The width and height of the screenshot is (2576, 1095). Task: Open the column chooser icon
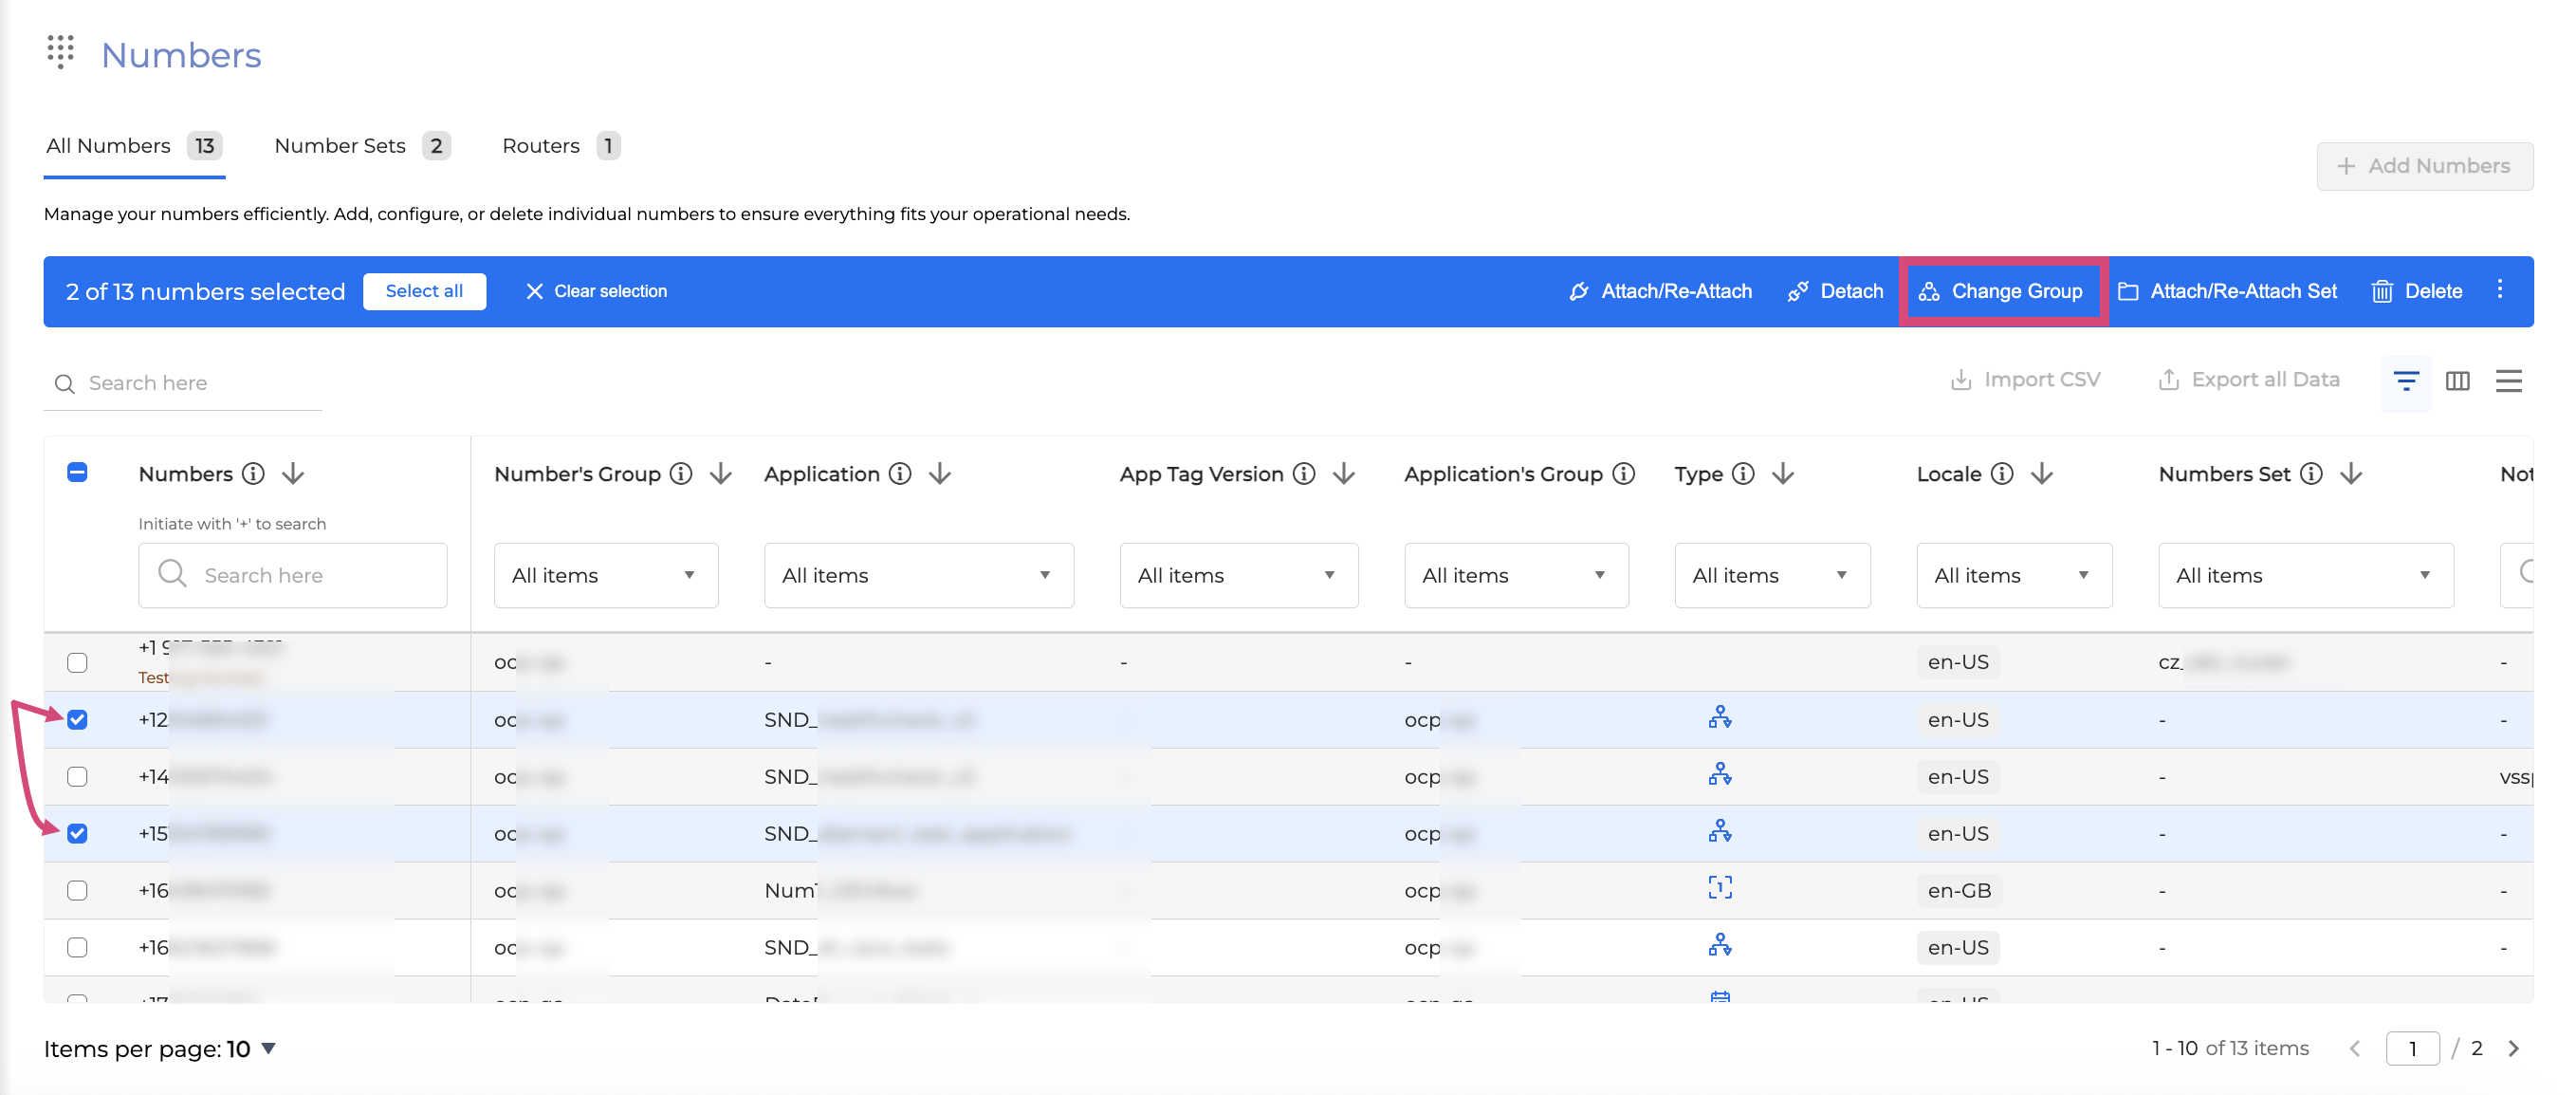point(2457,381)
